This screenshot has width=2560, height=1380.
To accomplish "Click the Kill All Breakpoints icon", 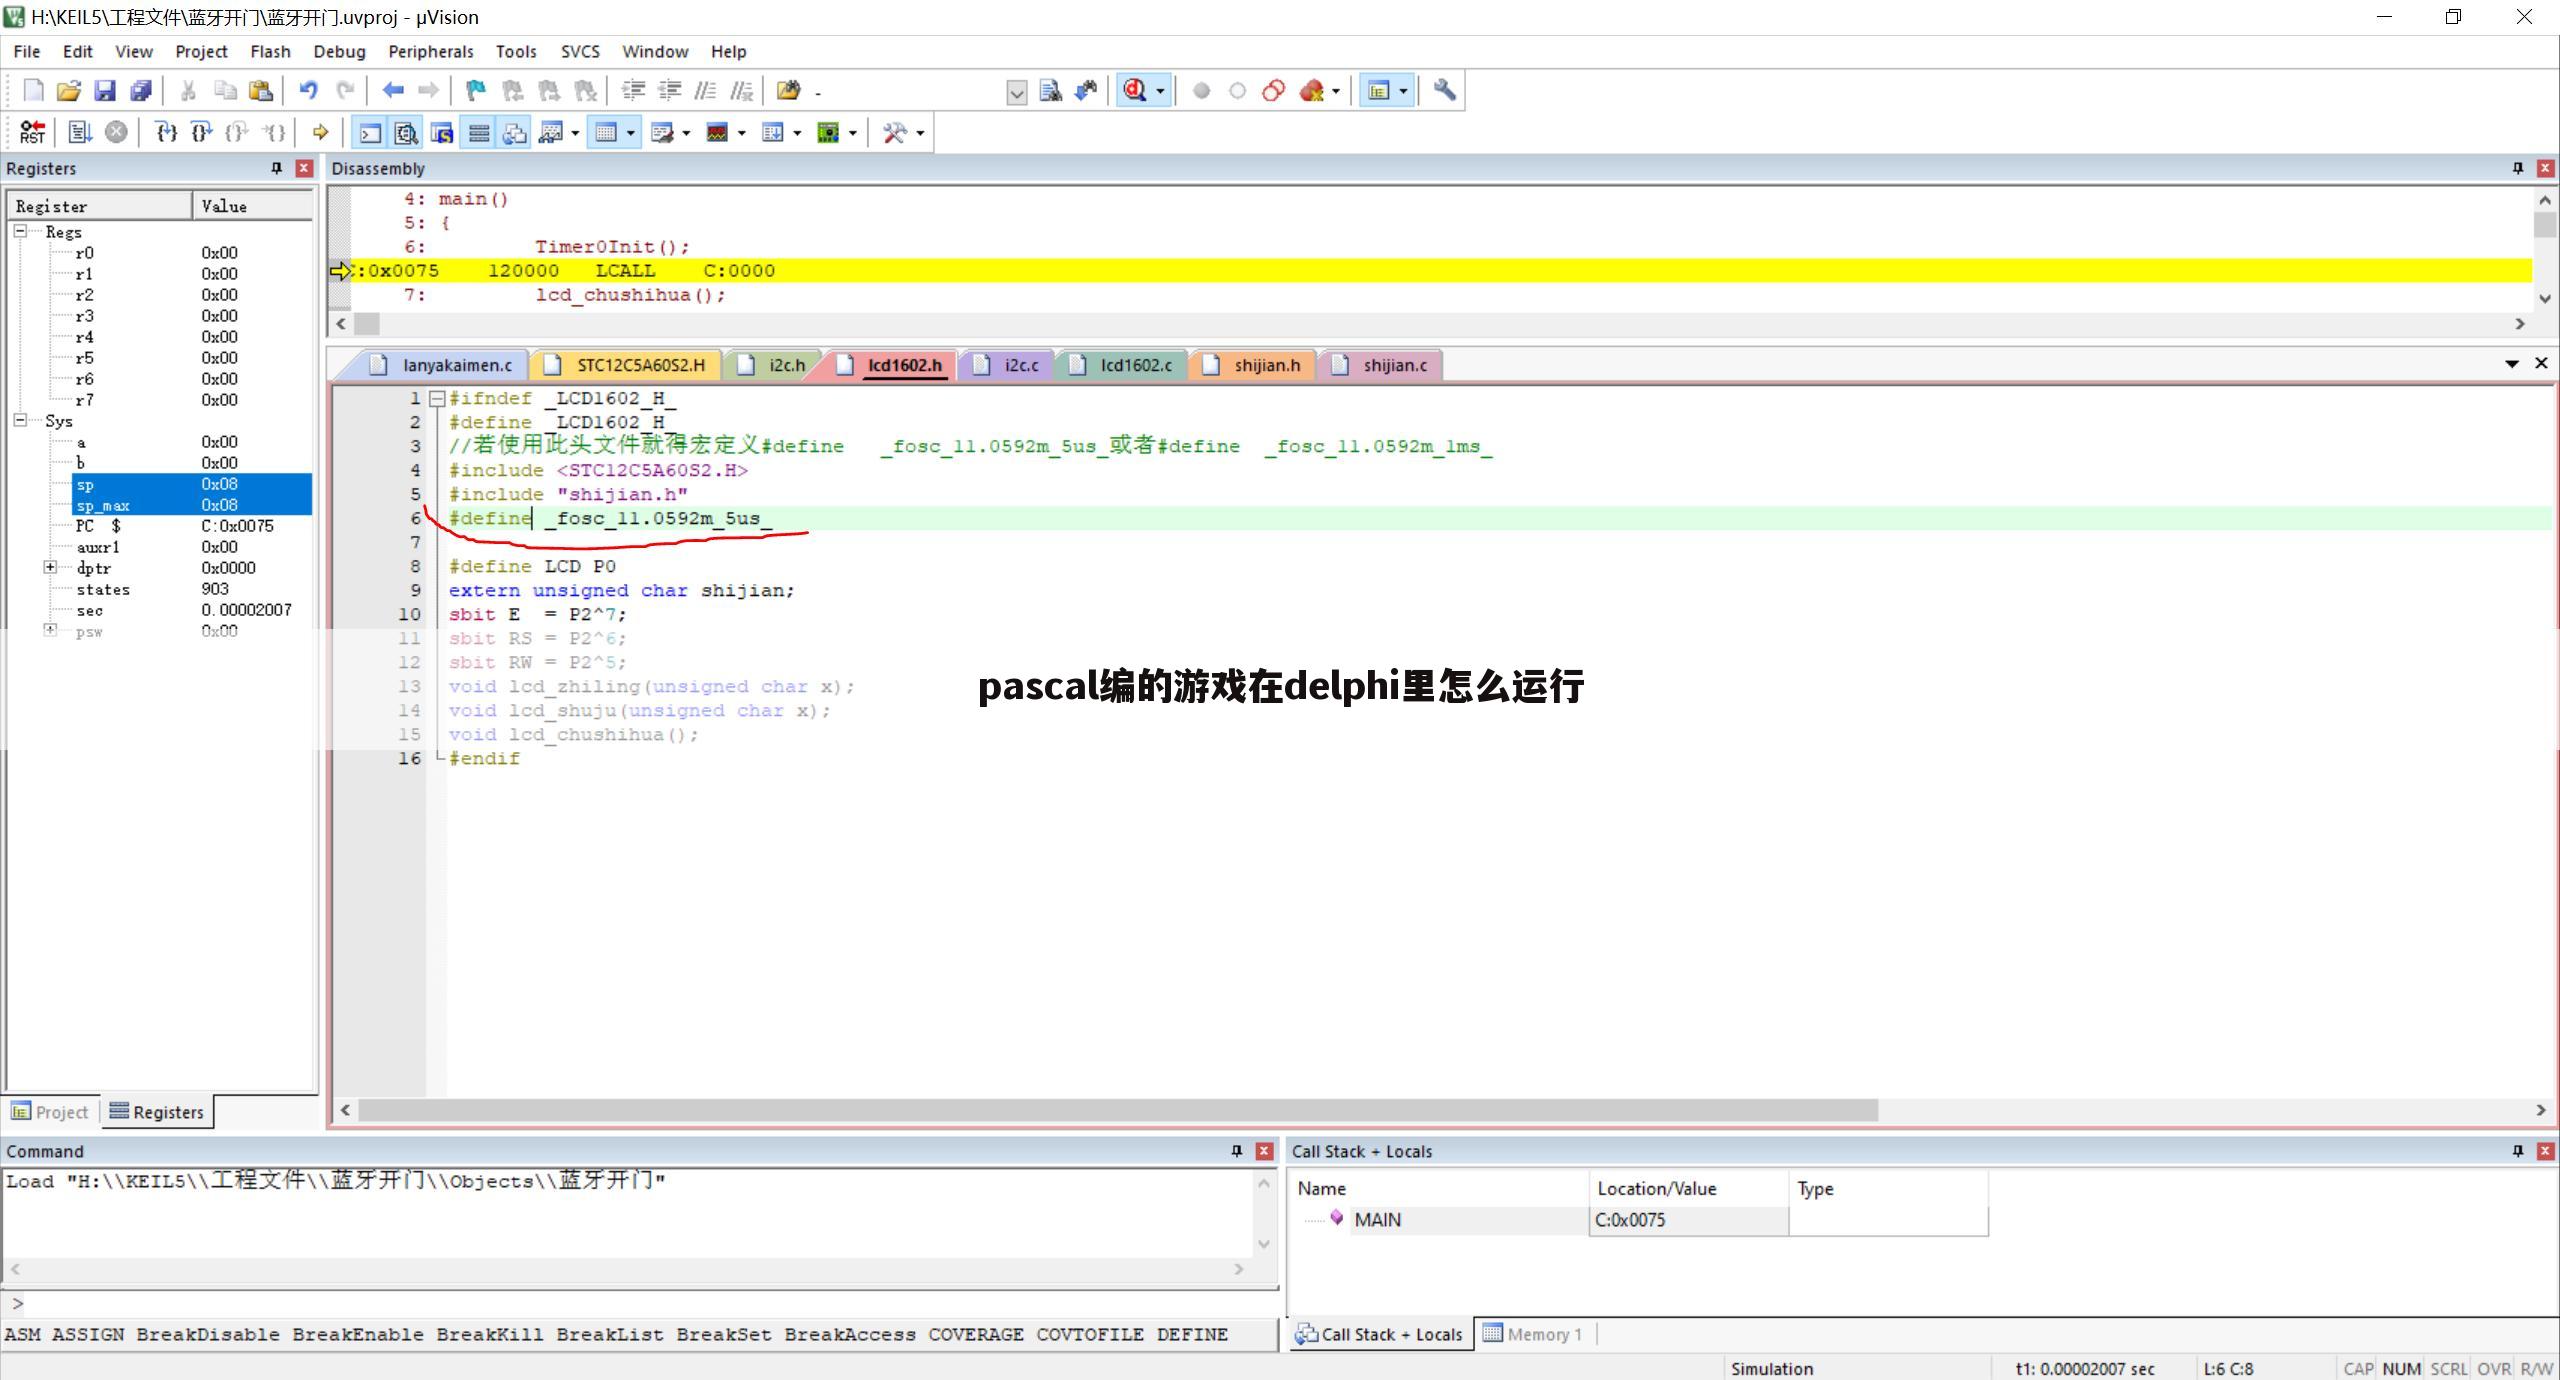I will click(1311, 91).
